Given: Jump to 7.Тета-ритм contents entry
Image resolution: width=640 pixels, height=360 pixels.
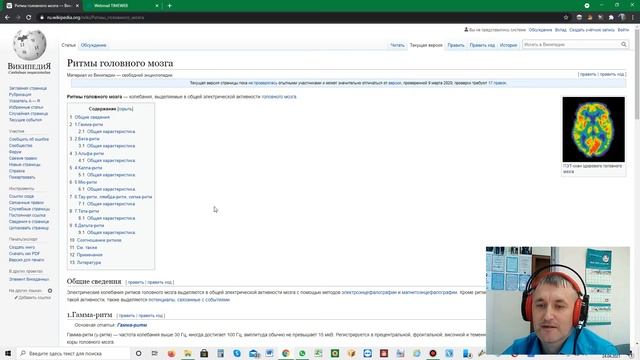Looking at the screenshot, I should pyautogui.click(x=87, y=211).
